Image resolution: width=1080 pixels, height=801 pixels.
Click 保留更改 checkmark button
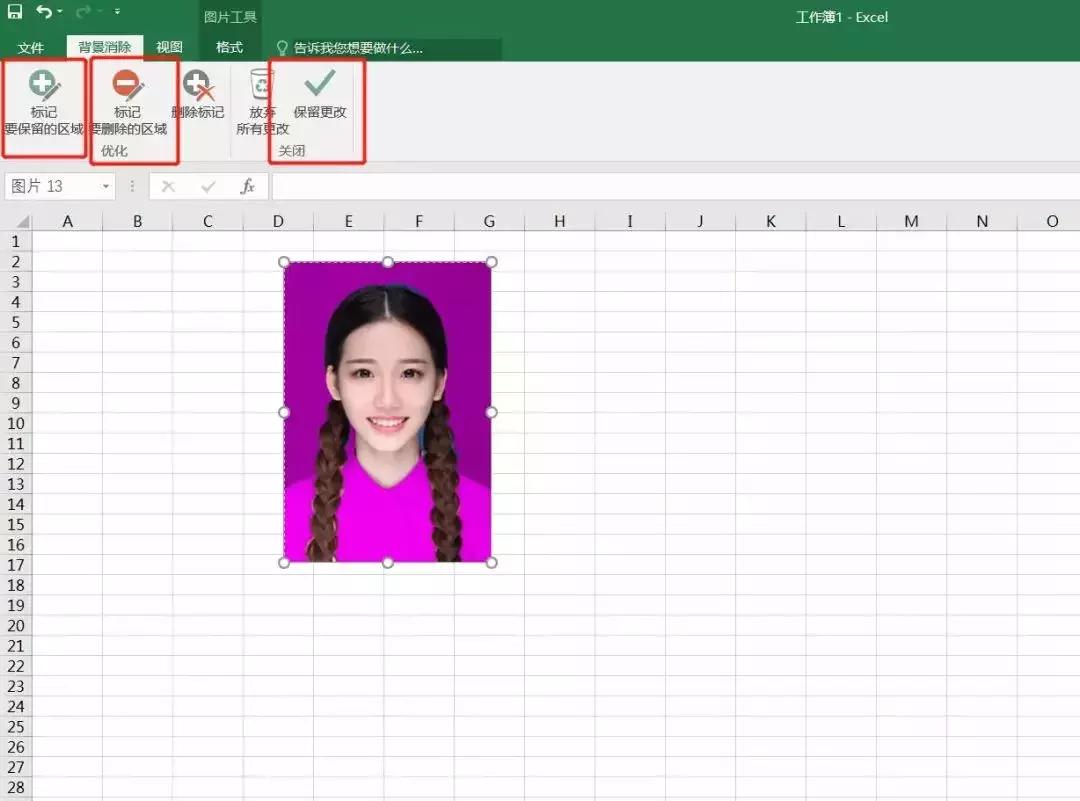click(320, 94)
